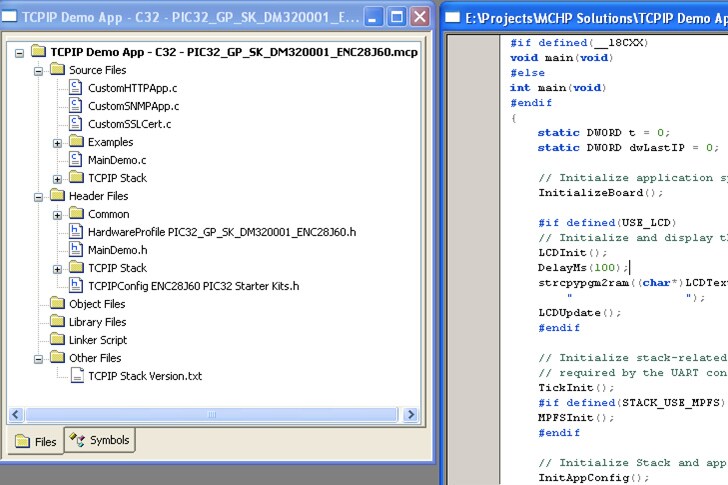
Task: Click the Linker Script folder icon
Action: (58, 339)
